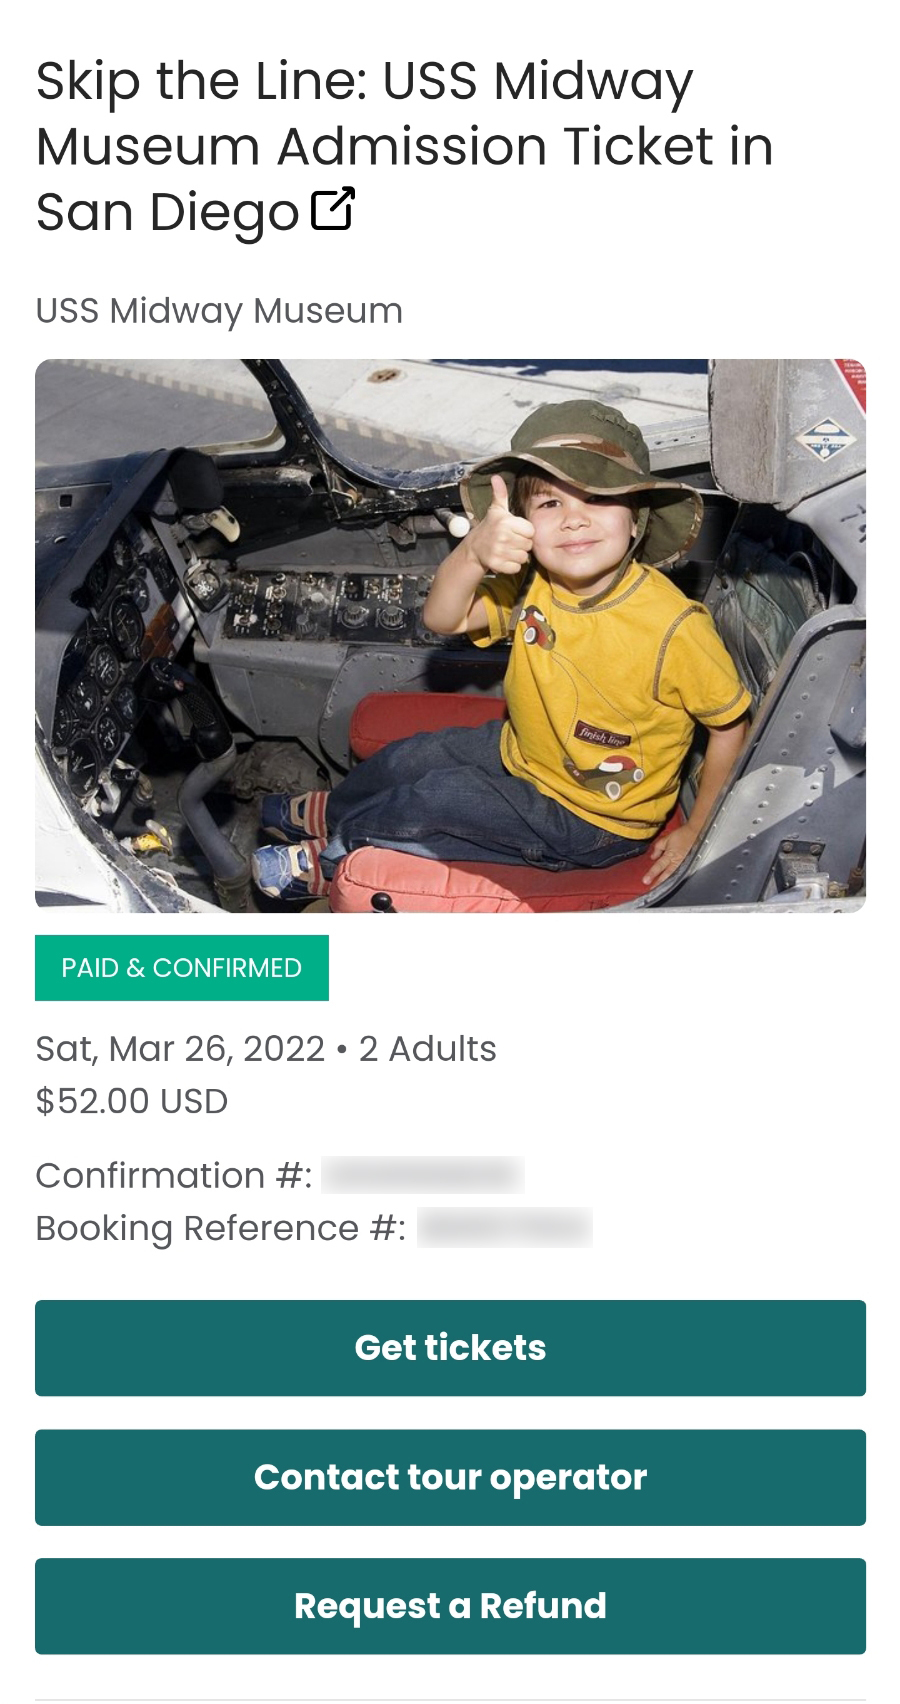Tap the Booking Reference # label
Screen dimensions: 900x1704
click(221, 1228)
